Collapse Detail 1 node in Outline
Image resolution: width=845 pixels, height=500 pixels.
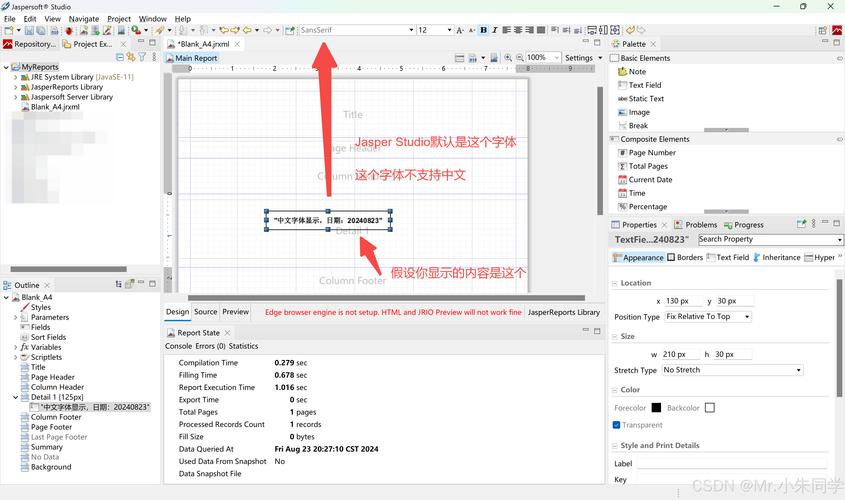15,397
